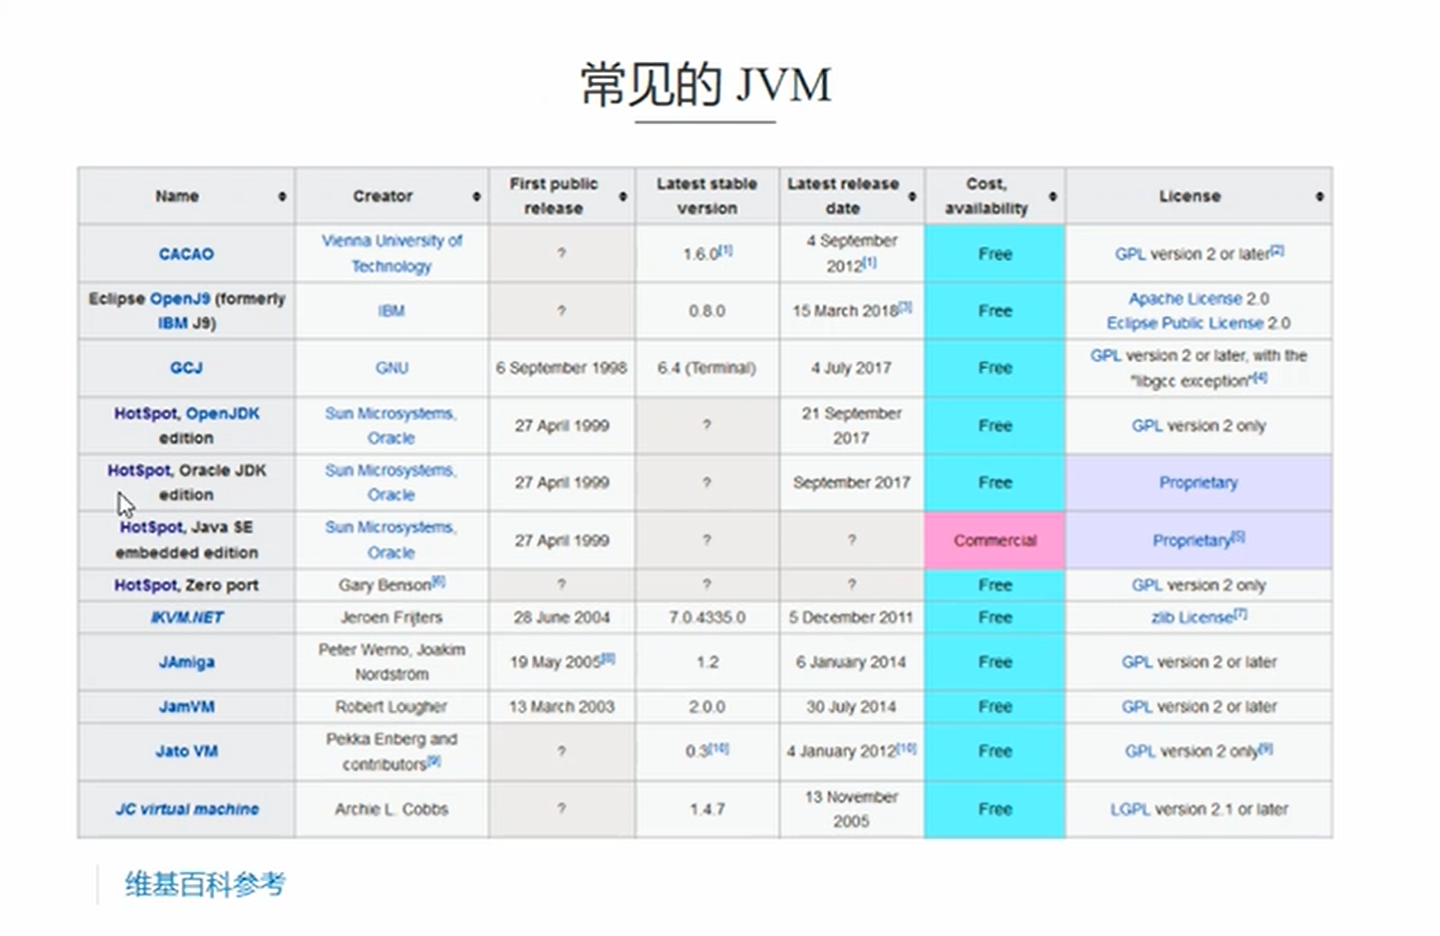Image resolution: width=1440 pixels, height=936 pixels.
Task: Click the Sun Microsystems, Oracle link for Oracle JDK edition
Action: coord(391,483)
